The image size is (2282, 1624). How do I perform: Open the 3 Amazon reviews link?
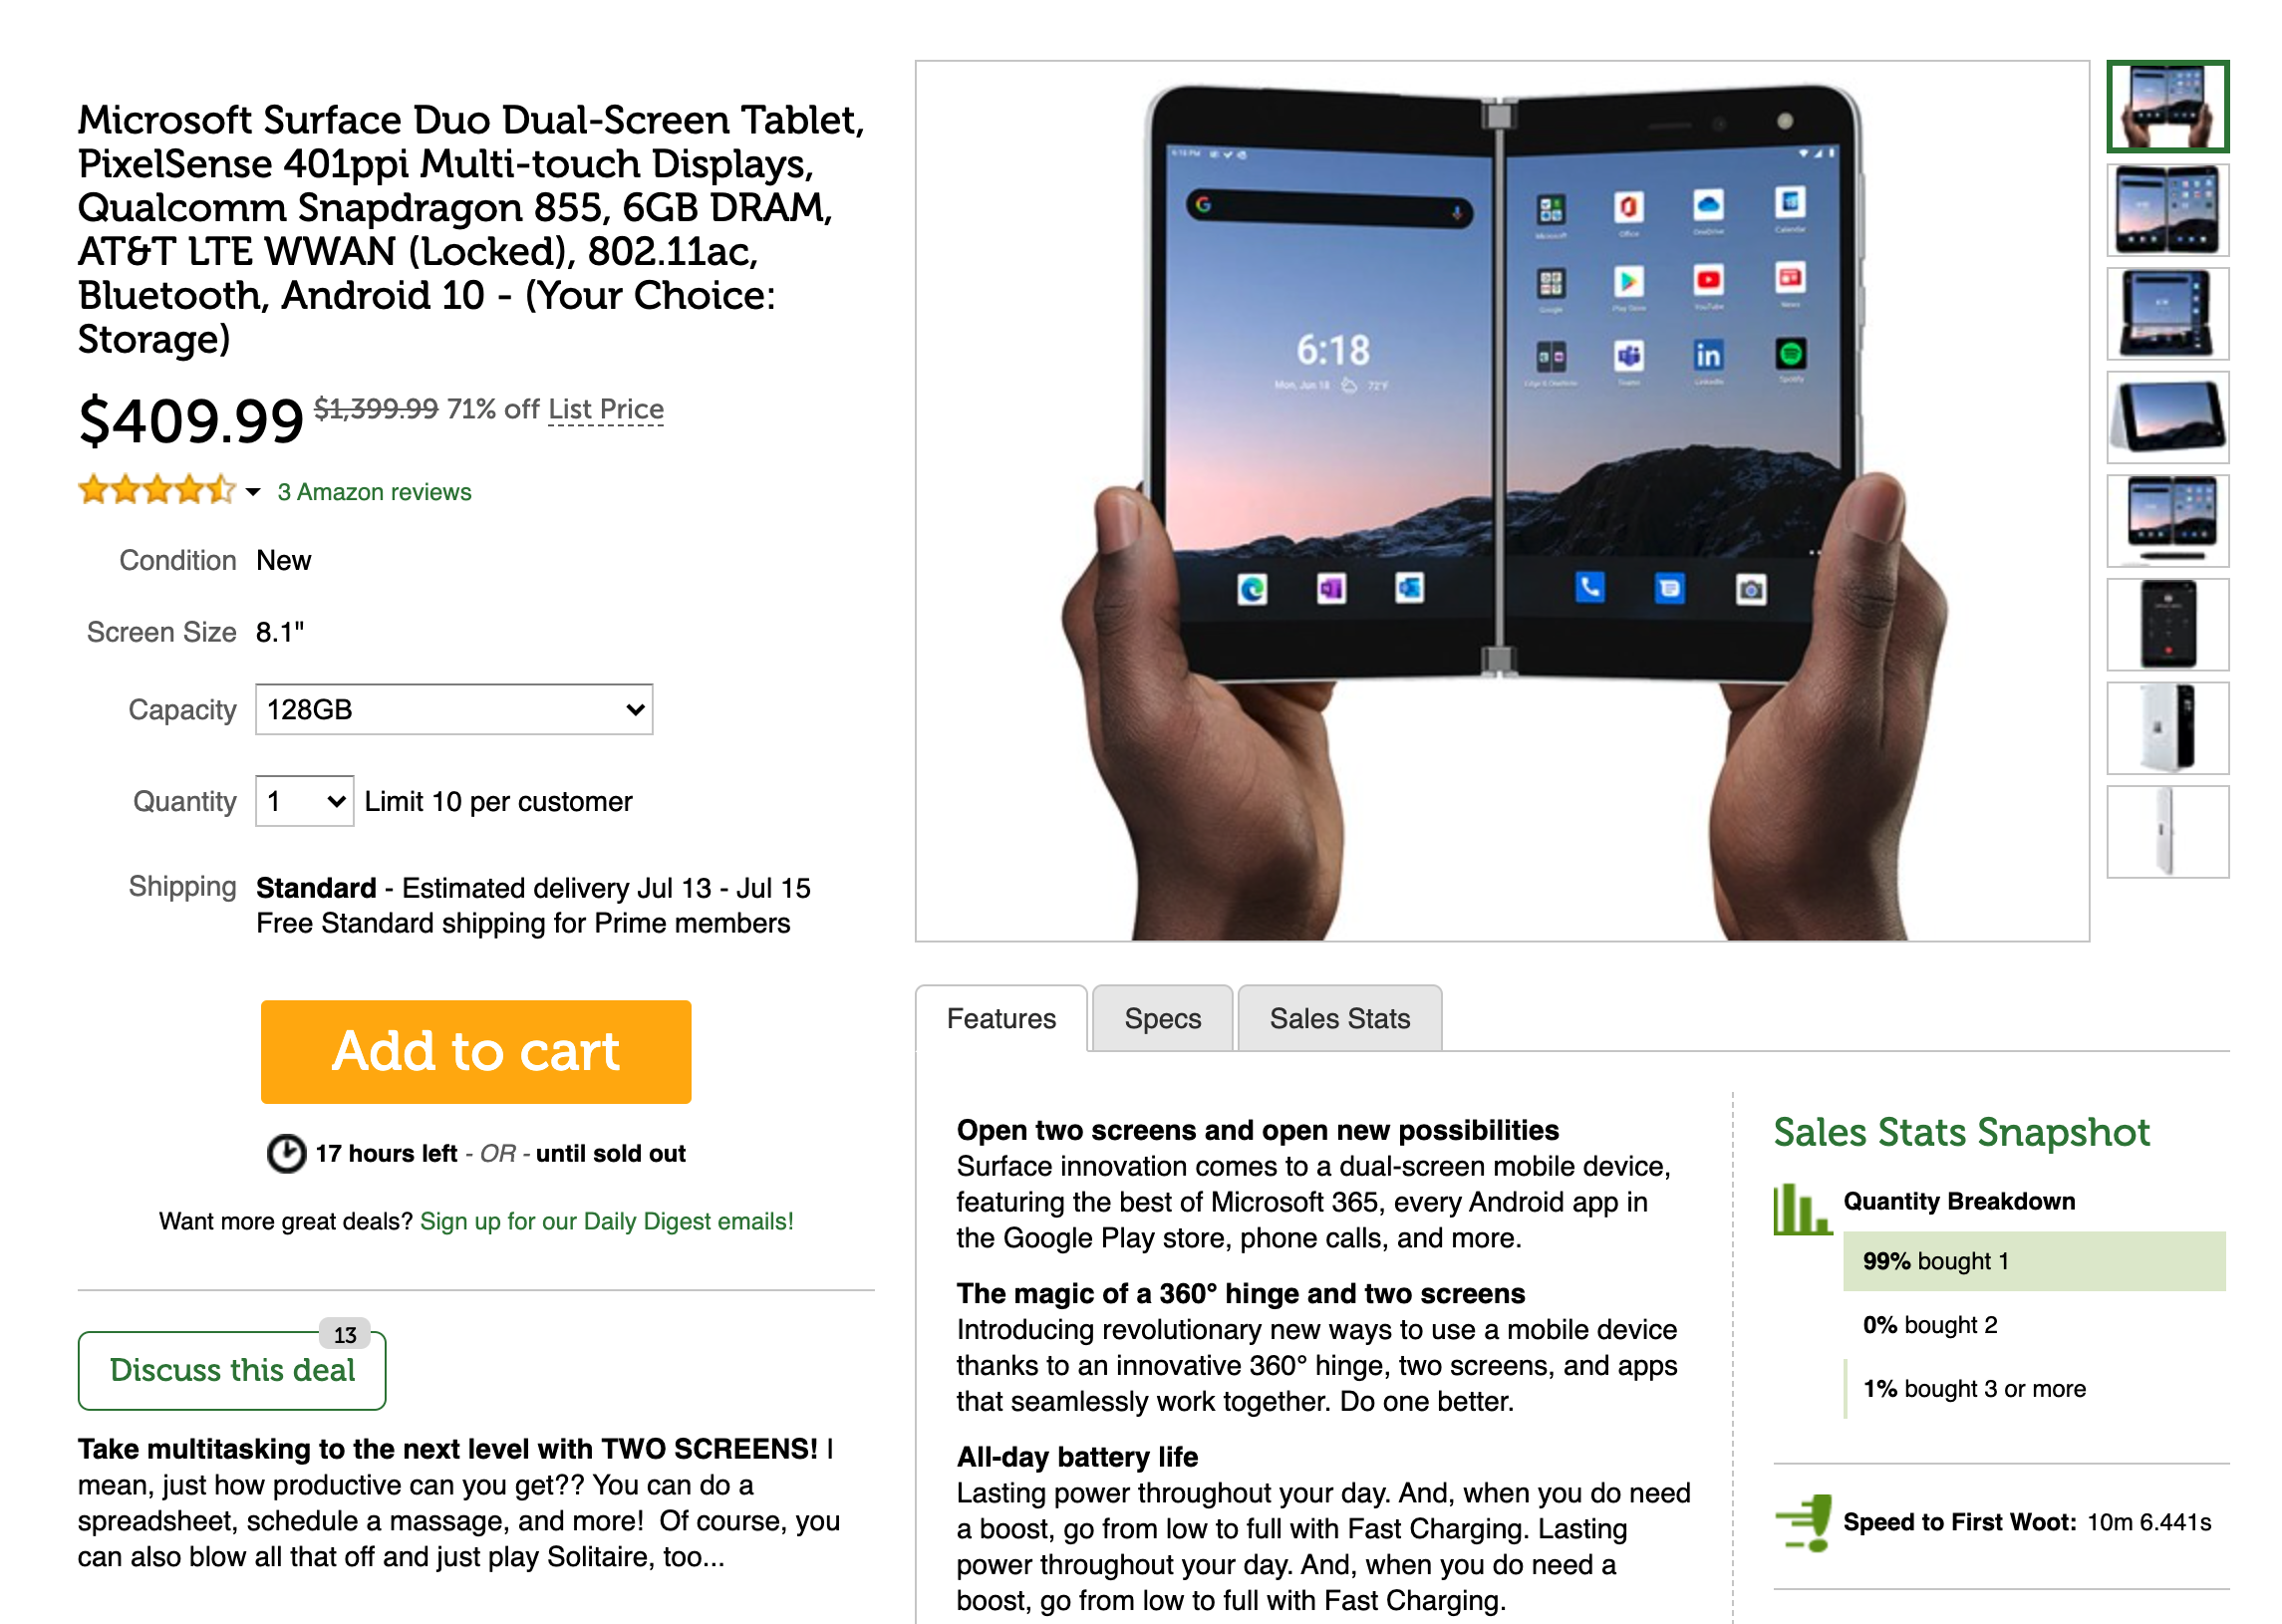(x=374, y=492)
